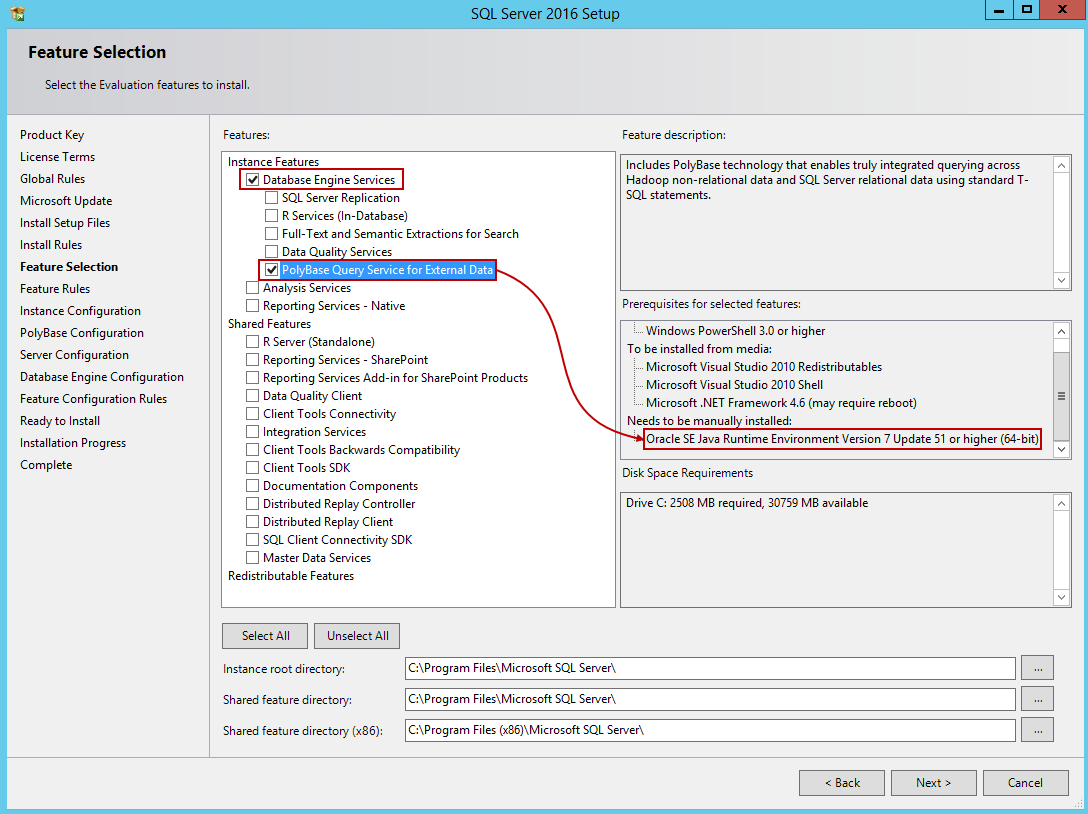Browse for instance root directory
The height and width of the screenshot is (814, 1088).
coord(1037,668)
